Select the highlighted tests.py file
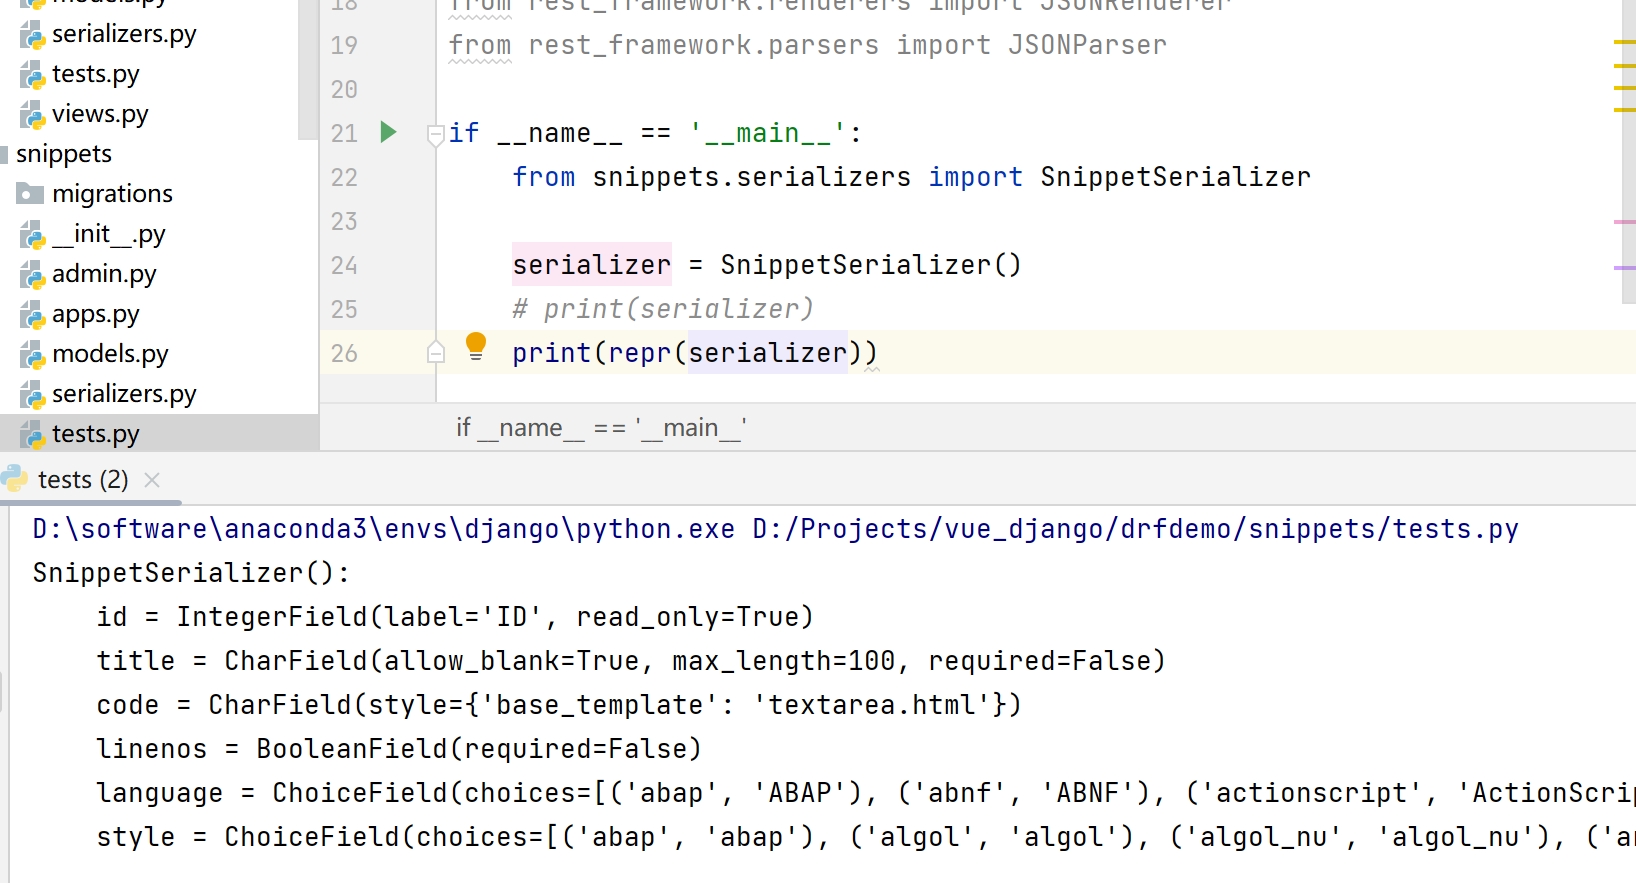This screenshot has height=883, width=1636. (x=95, y=434)
